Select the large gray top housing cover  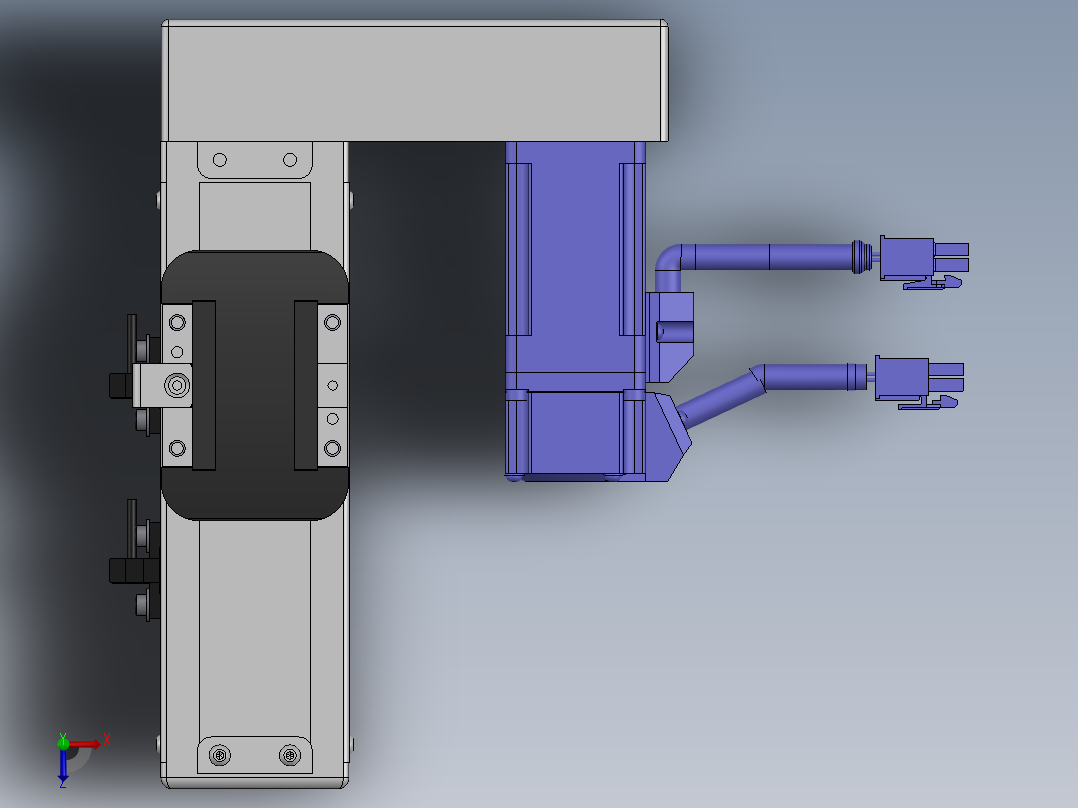[415, 81]
